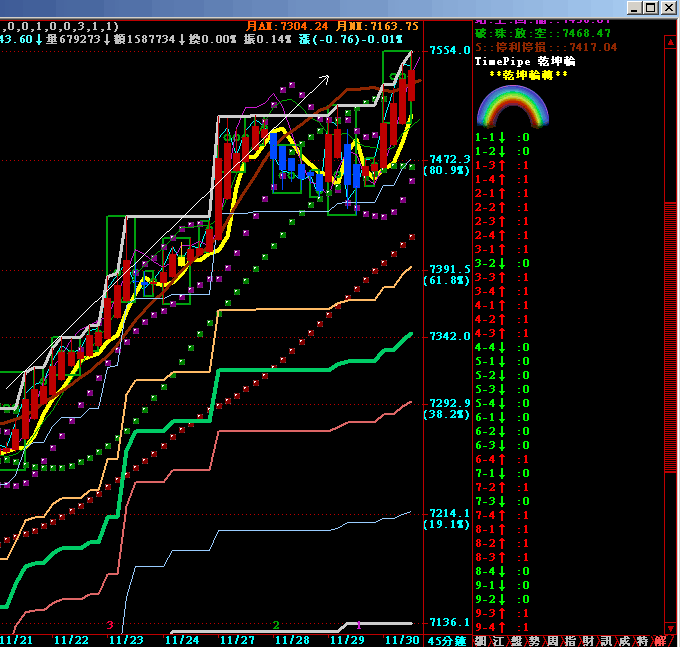
Task: Maximize the chart window
Action: [651, 7]
